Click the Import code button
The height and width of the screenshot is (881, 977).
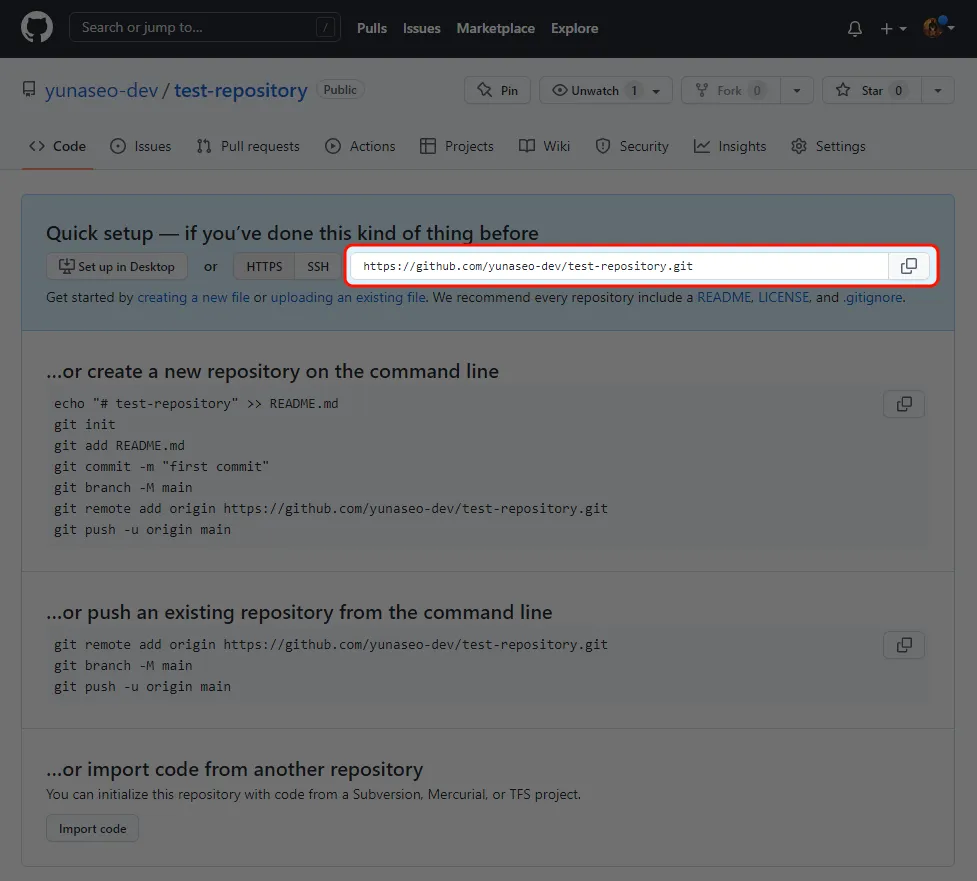(x=92, y=829)
